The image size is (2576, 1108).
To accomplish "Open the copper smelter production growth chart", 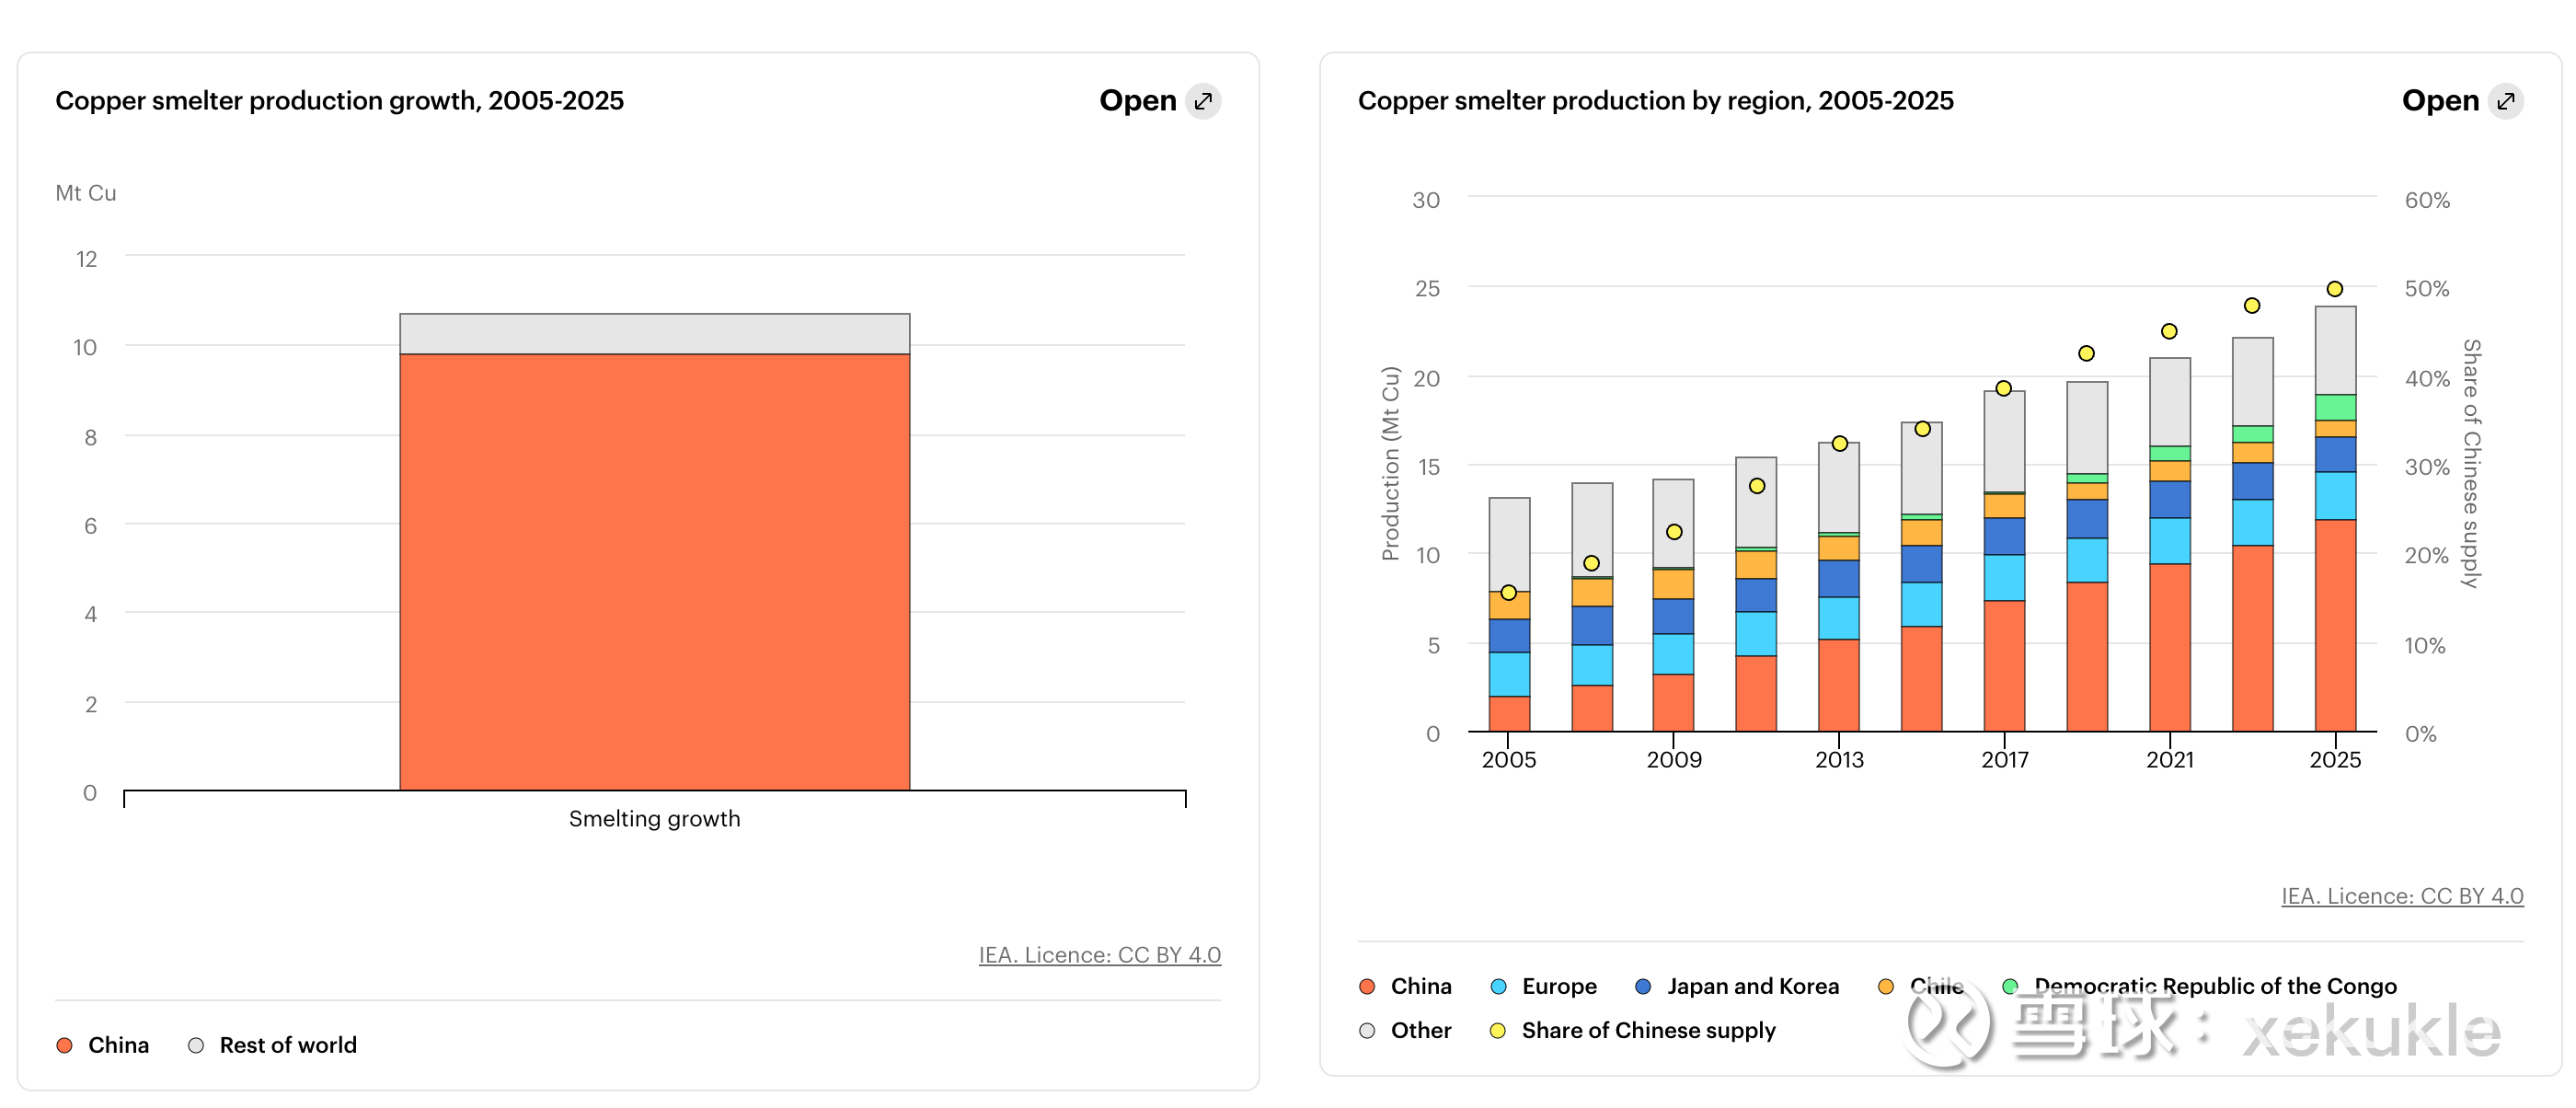I will (1138, 101).
